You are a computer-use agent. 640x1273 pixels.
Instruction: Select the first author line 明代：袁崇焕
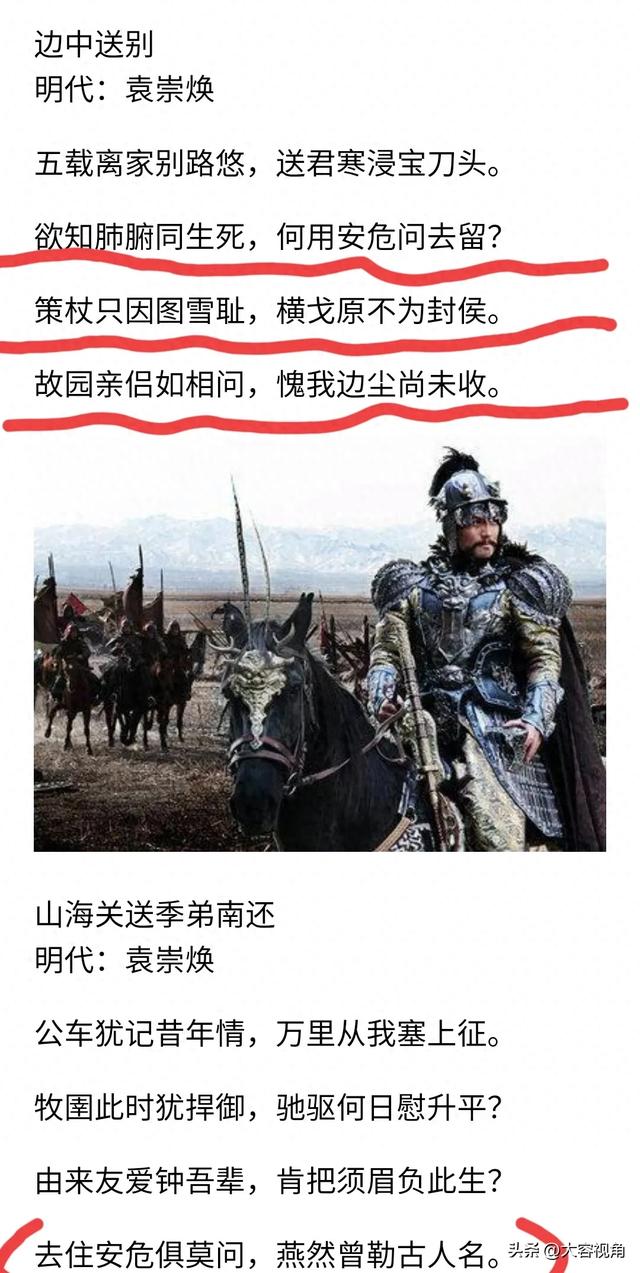(124, 90)
